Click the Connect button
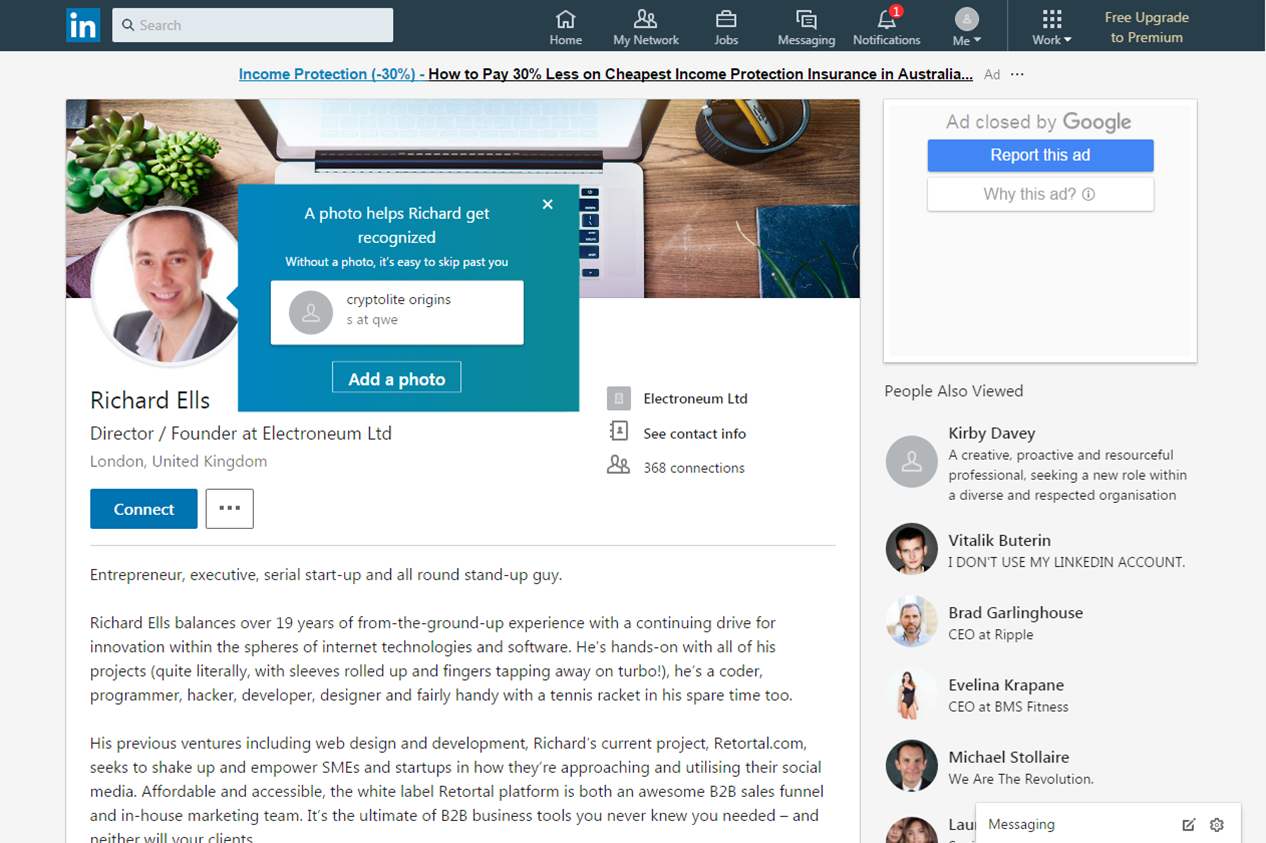1266x843 pixels. [144, 509]
